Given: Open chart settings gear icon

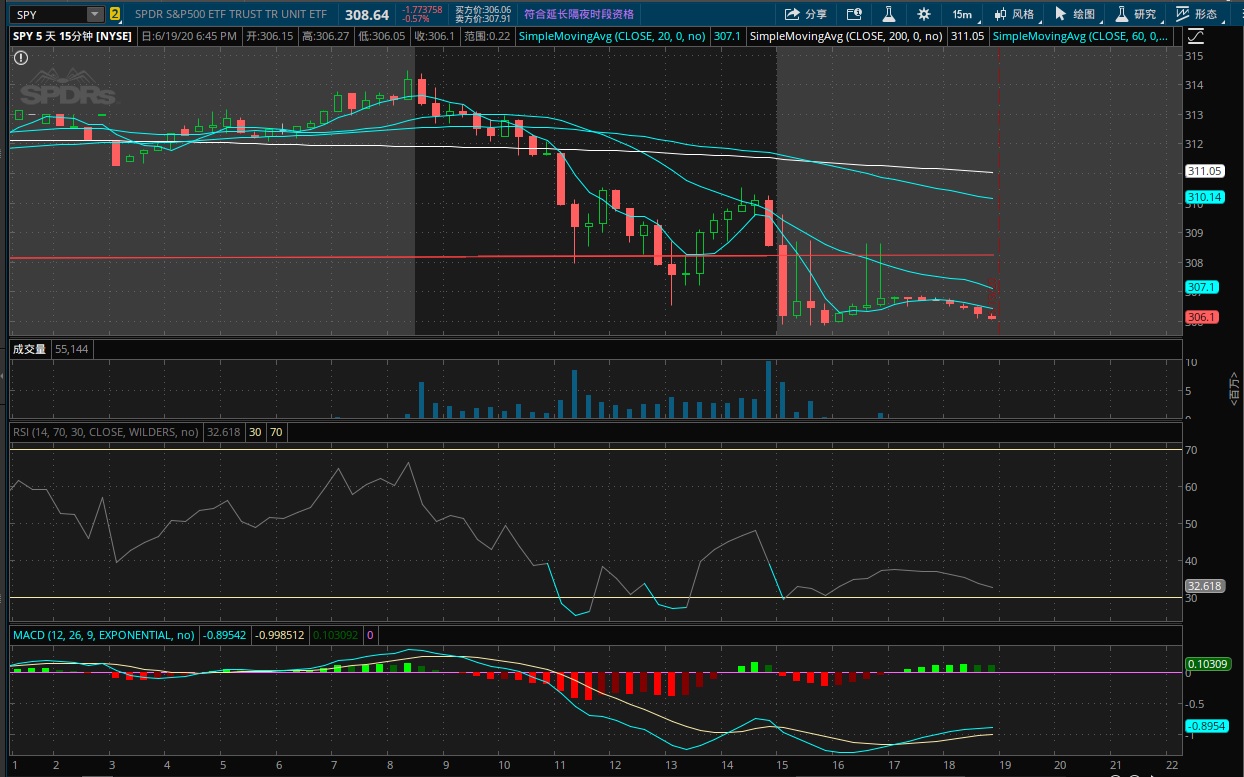Looking at the screenshot, I should point(923,14).
